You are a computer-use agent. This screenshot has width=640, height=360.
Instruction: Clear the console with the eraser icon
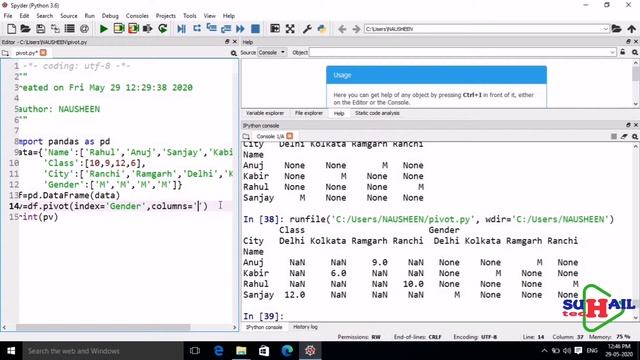[624, 136]
